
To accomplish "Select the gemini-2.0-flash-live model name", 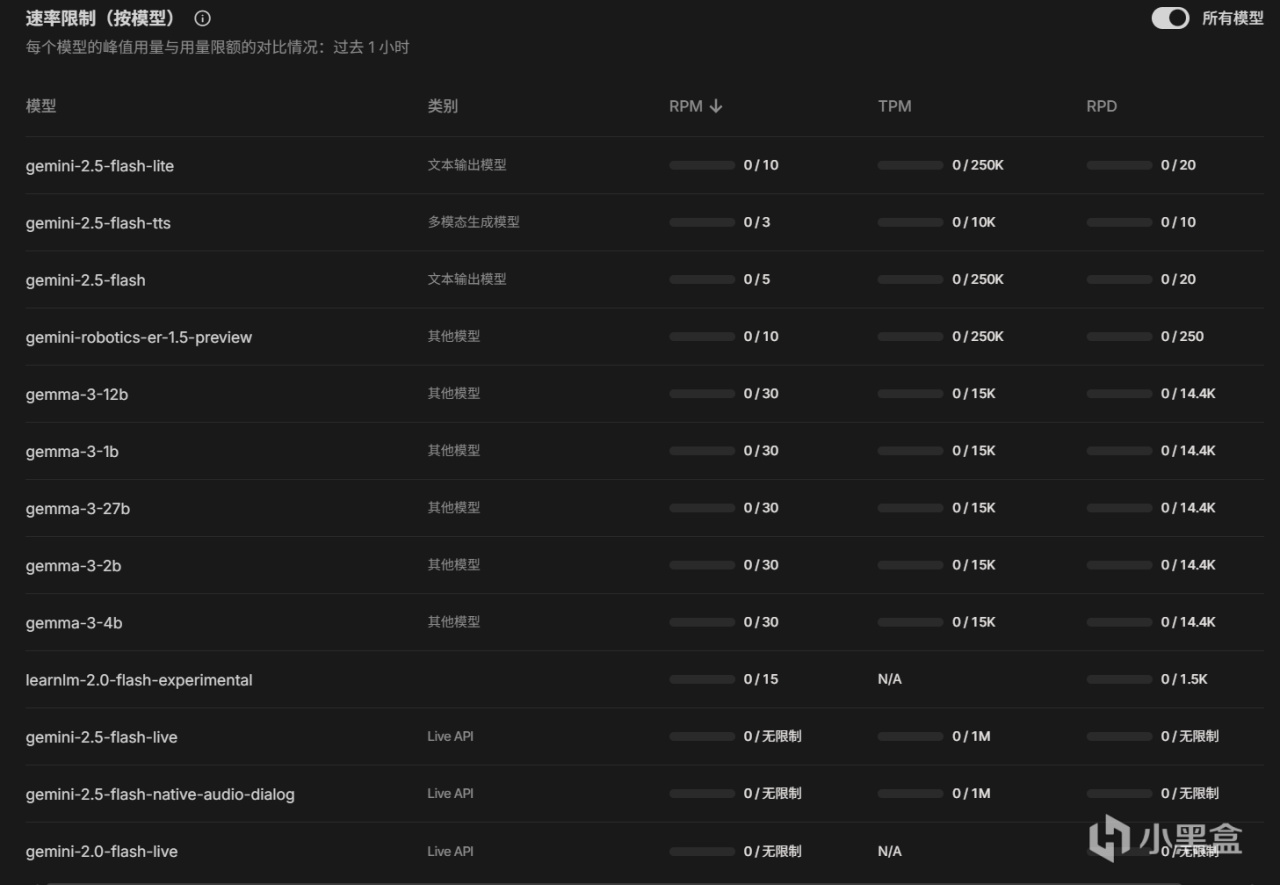I will 102,851.
